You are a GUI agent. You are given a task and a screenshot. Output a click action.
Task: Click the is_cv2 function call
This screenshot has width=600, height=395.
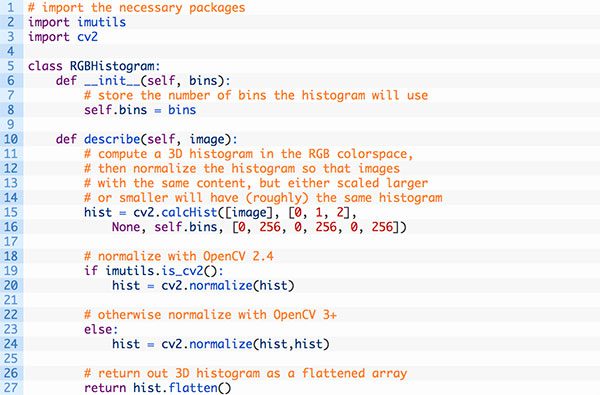pos(182,271)
